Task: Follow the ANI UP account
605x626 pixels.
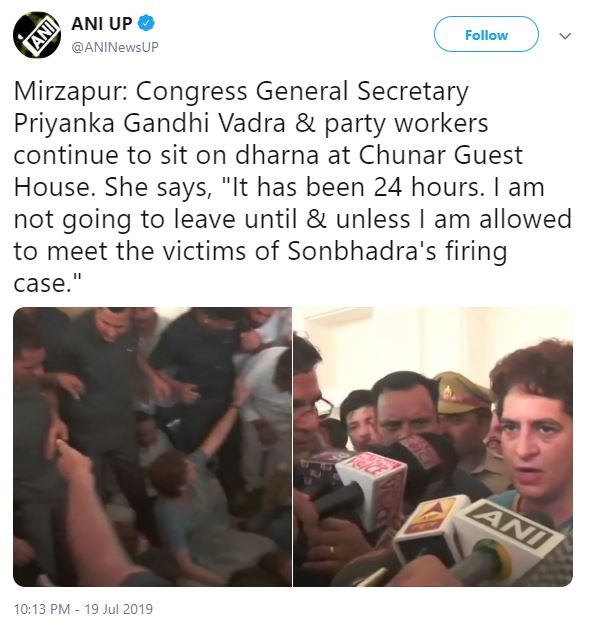Action: tap(486, 34)
